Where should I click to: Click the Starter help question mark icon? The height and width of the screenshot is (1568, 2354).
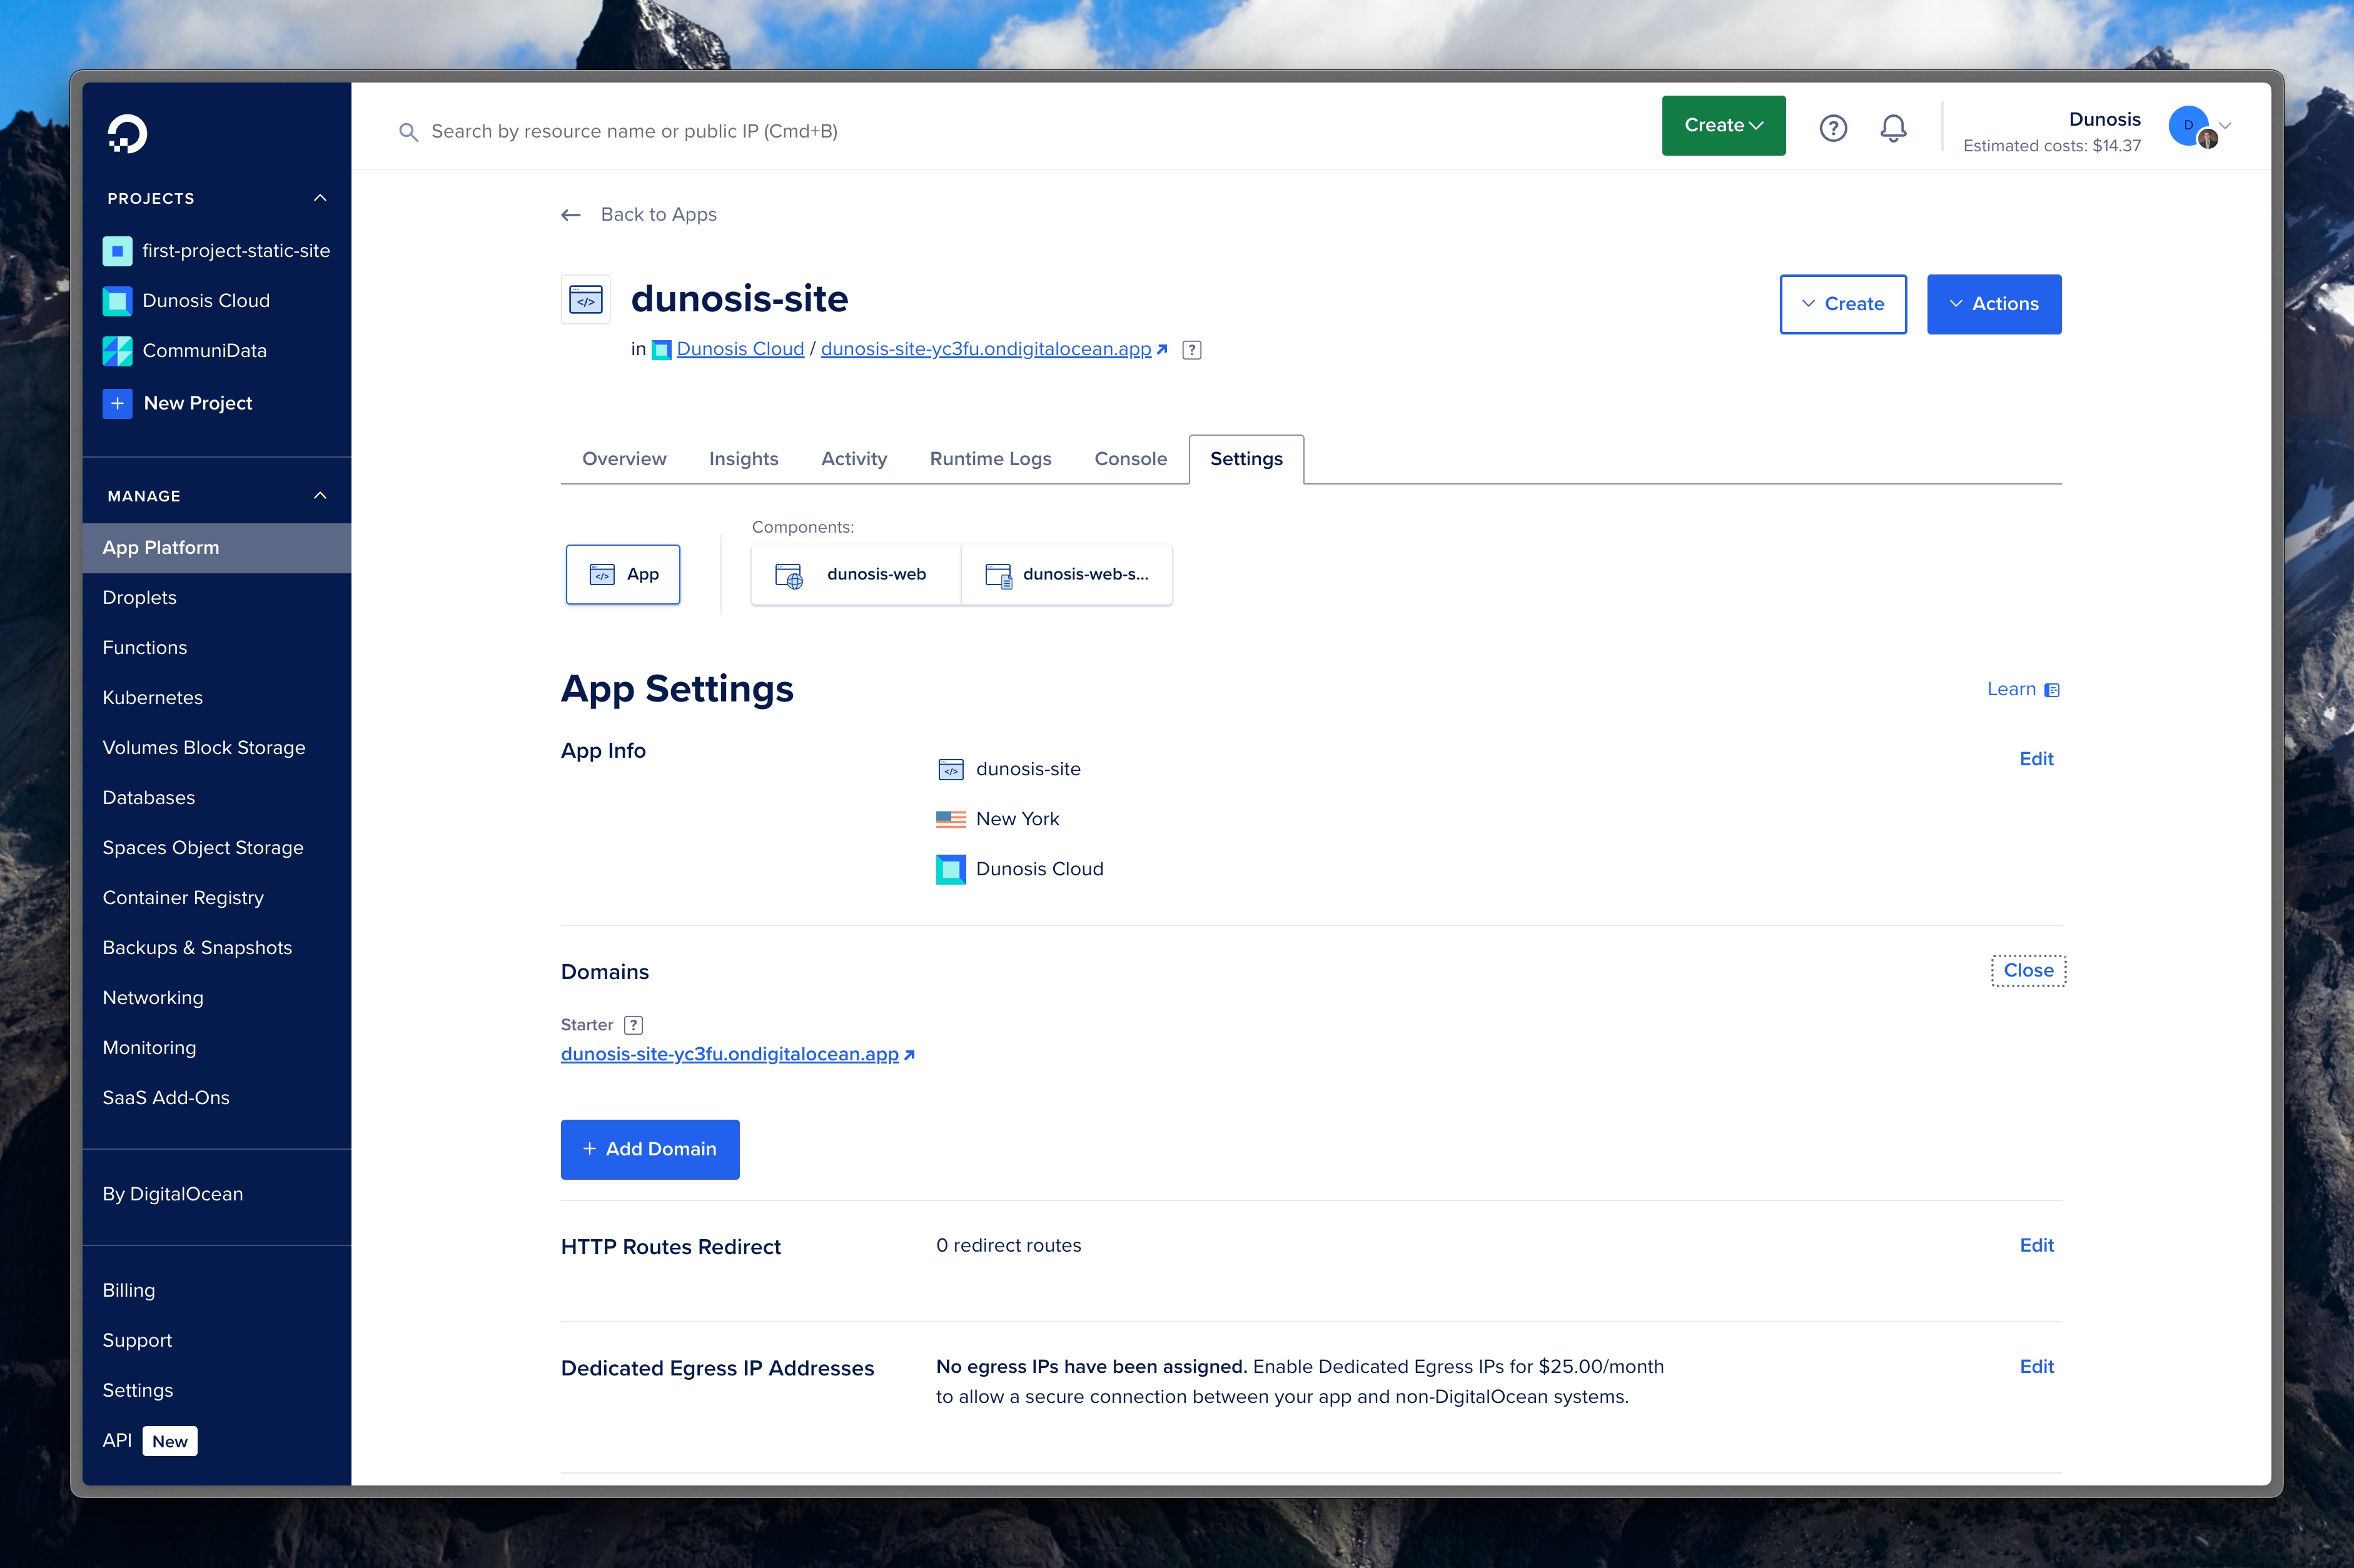633,1024
